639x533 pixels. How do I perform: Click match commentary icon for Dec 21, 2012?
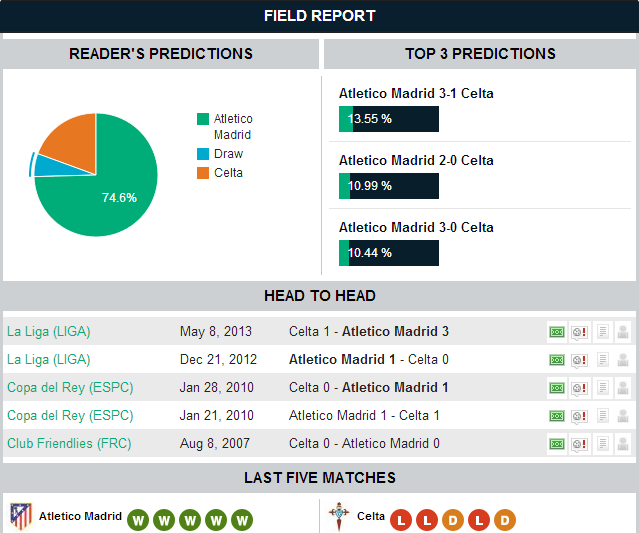[x=580, y=360]
